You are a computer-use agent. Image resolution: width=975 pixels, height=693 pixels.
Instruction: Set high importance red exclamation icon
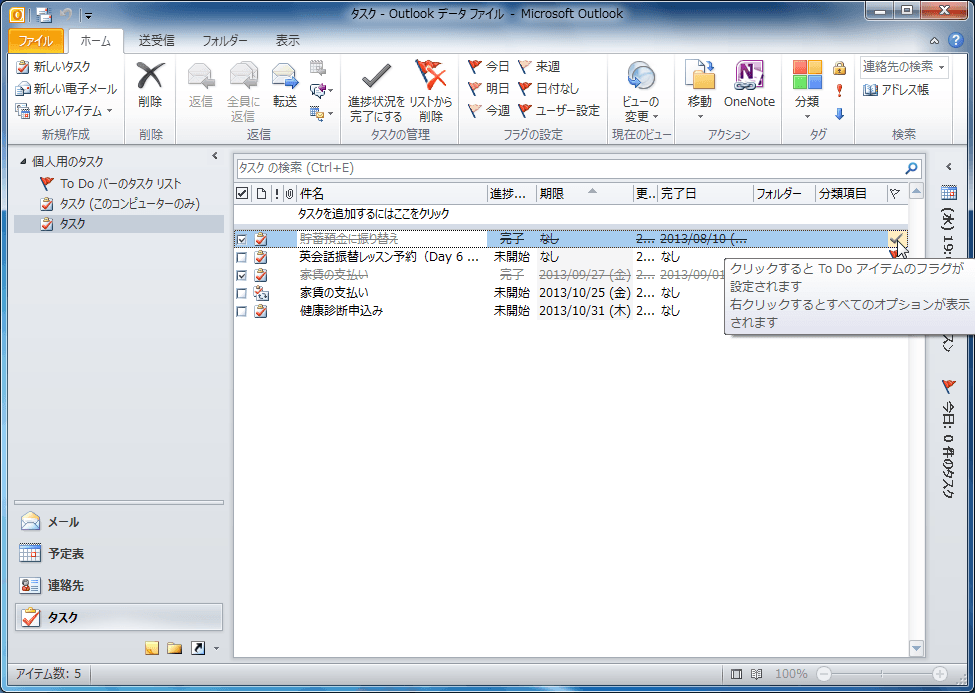pos(839,90)
